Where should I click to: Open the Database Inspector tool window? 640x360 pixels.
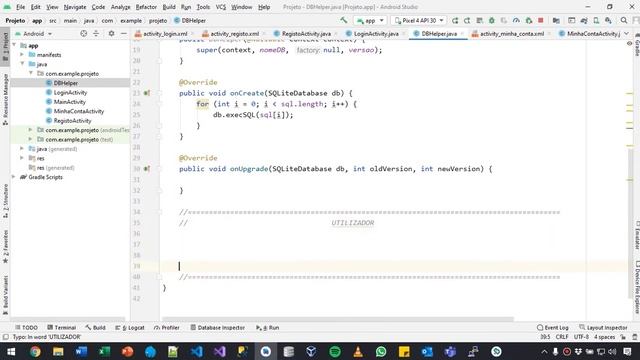pos(218,327)
